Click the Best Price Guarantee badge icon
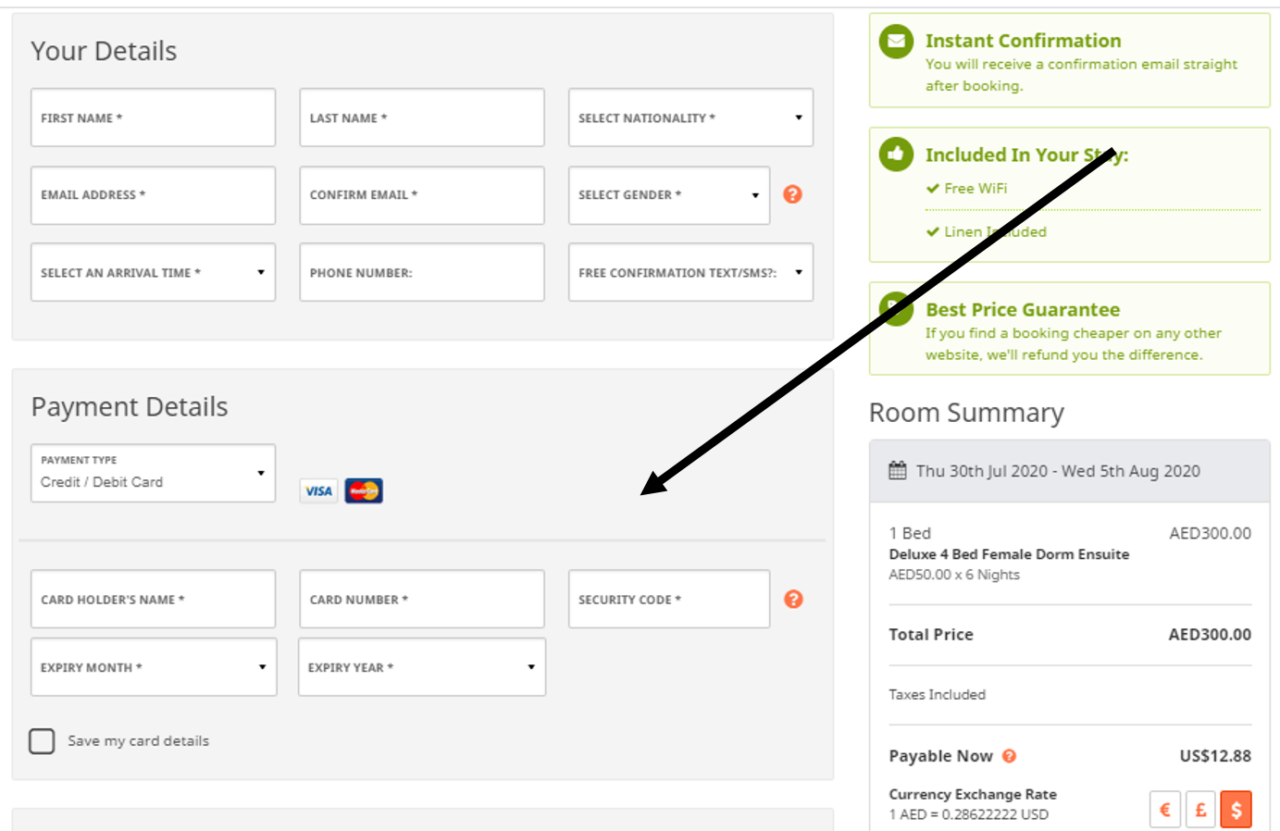Screen dimensions: 1280x831 pos(894,310)
